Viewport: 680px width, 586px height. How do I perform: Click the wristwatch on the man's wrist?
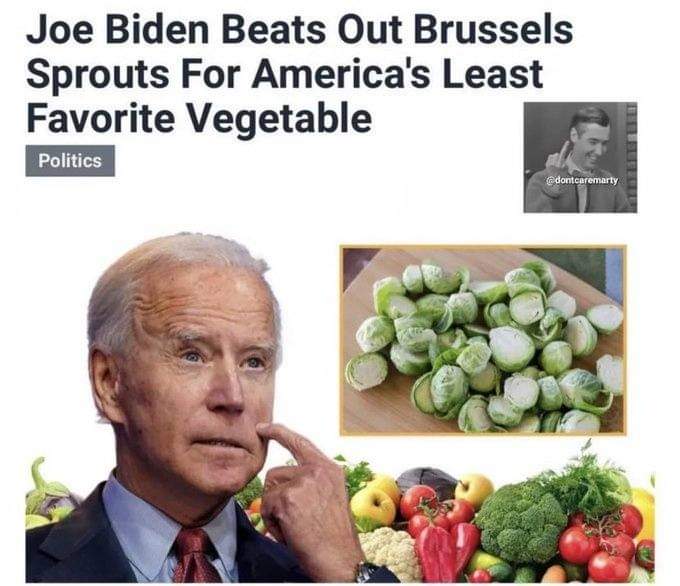click(367, 572)
